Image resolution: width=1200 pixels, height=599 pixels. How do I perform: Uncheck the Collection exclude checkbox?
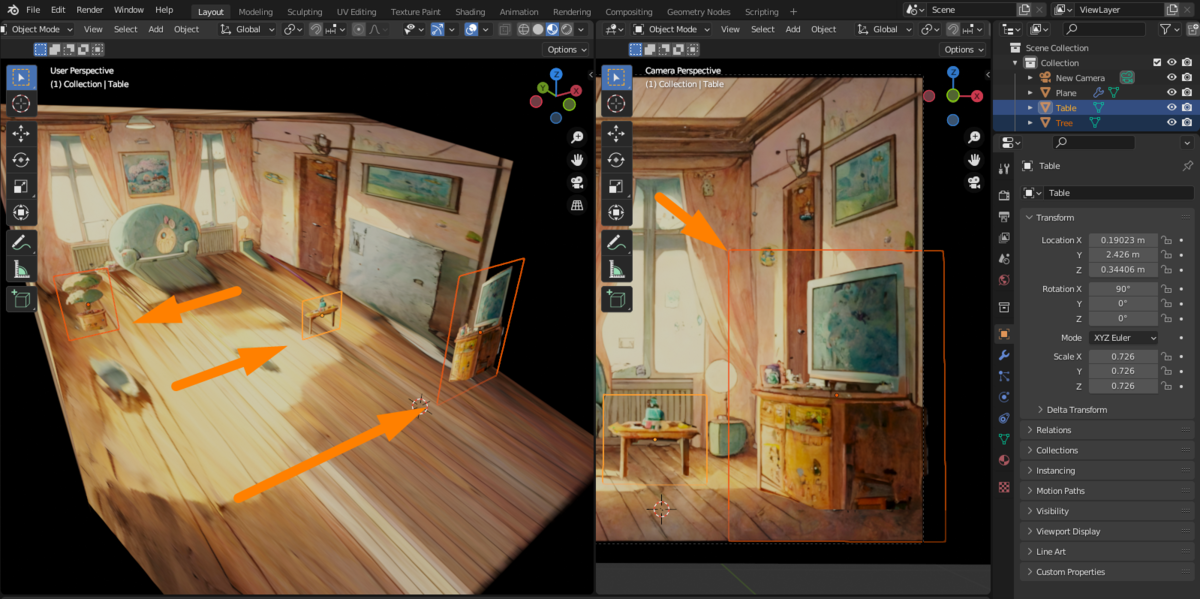coord(1158,62)
